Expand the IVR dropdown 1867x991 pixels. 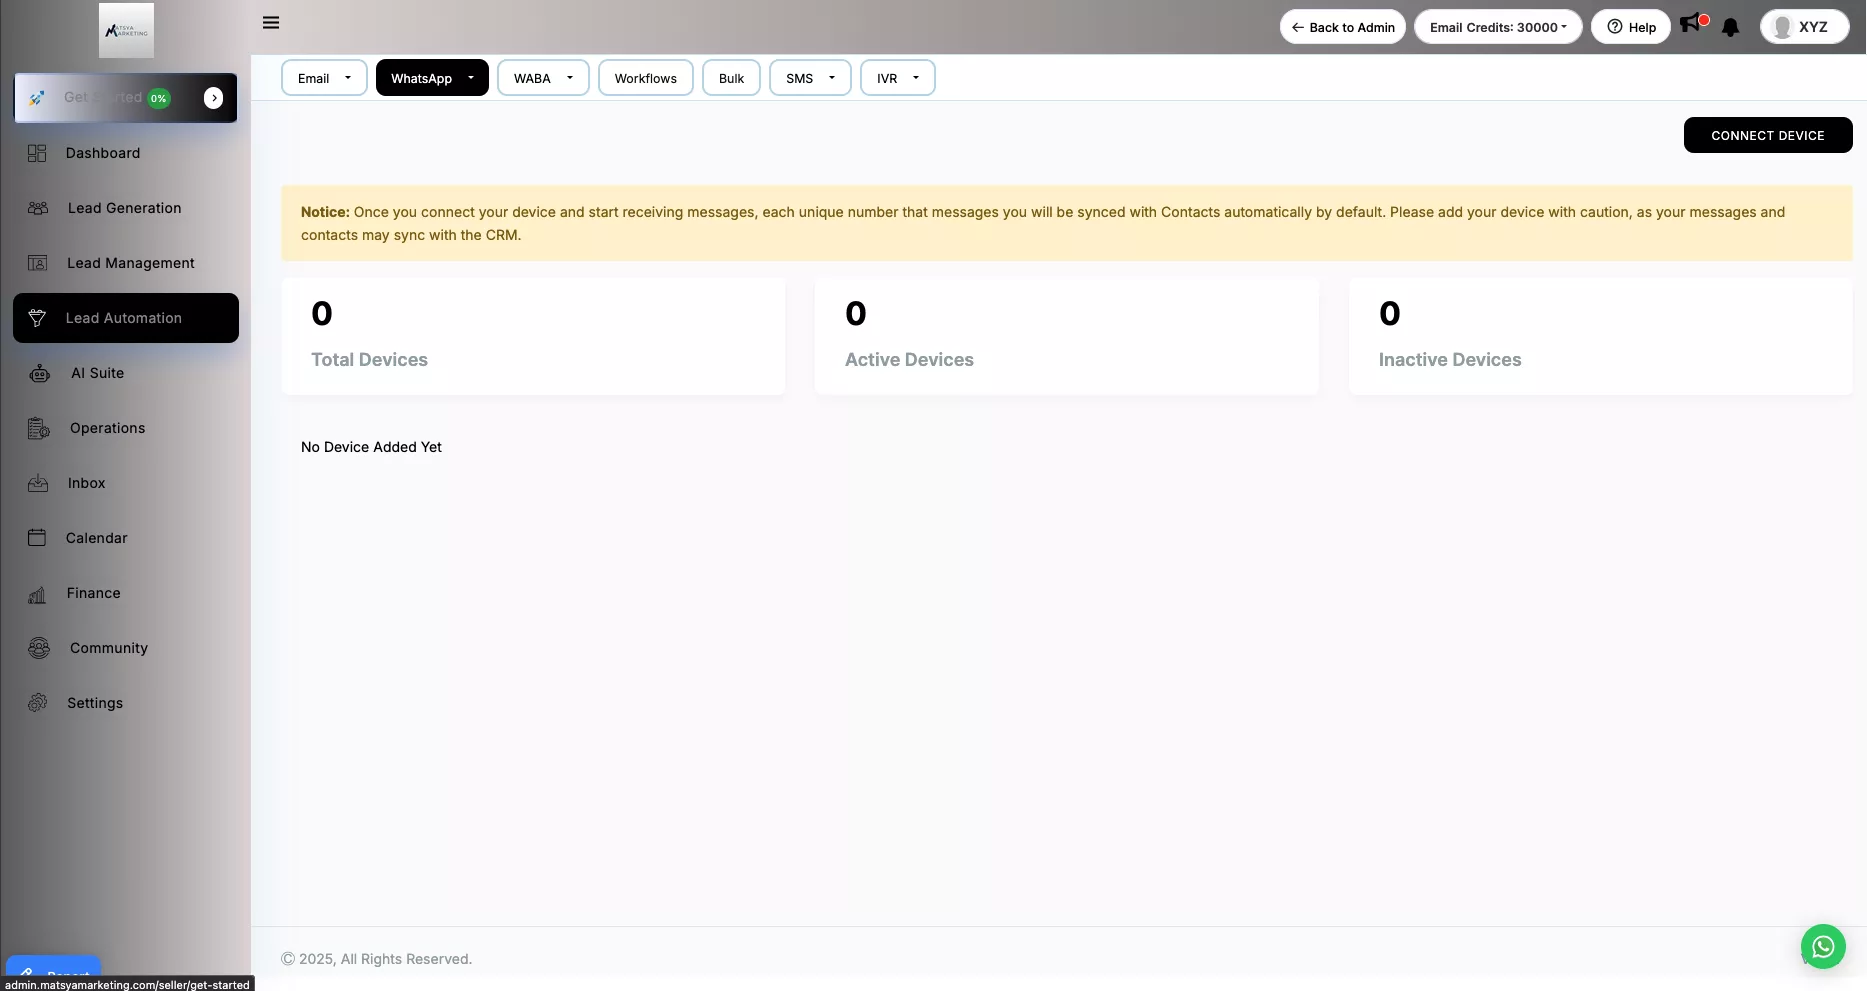[x=897, y=78]
